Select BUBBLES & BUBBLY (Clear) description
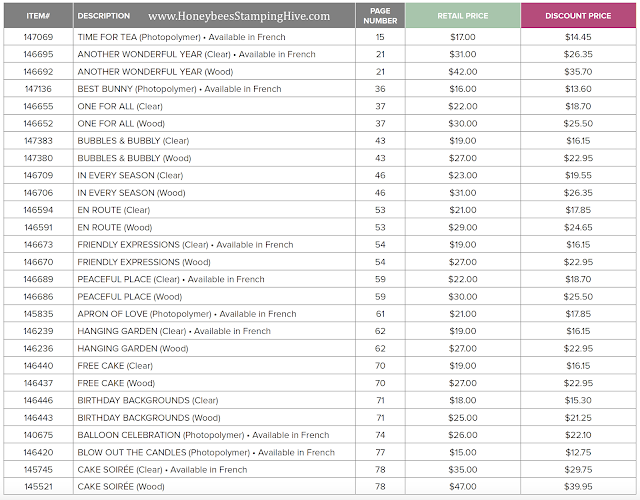The image size is (640, 500). tap(133, 141)
